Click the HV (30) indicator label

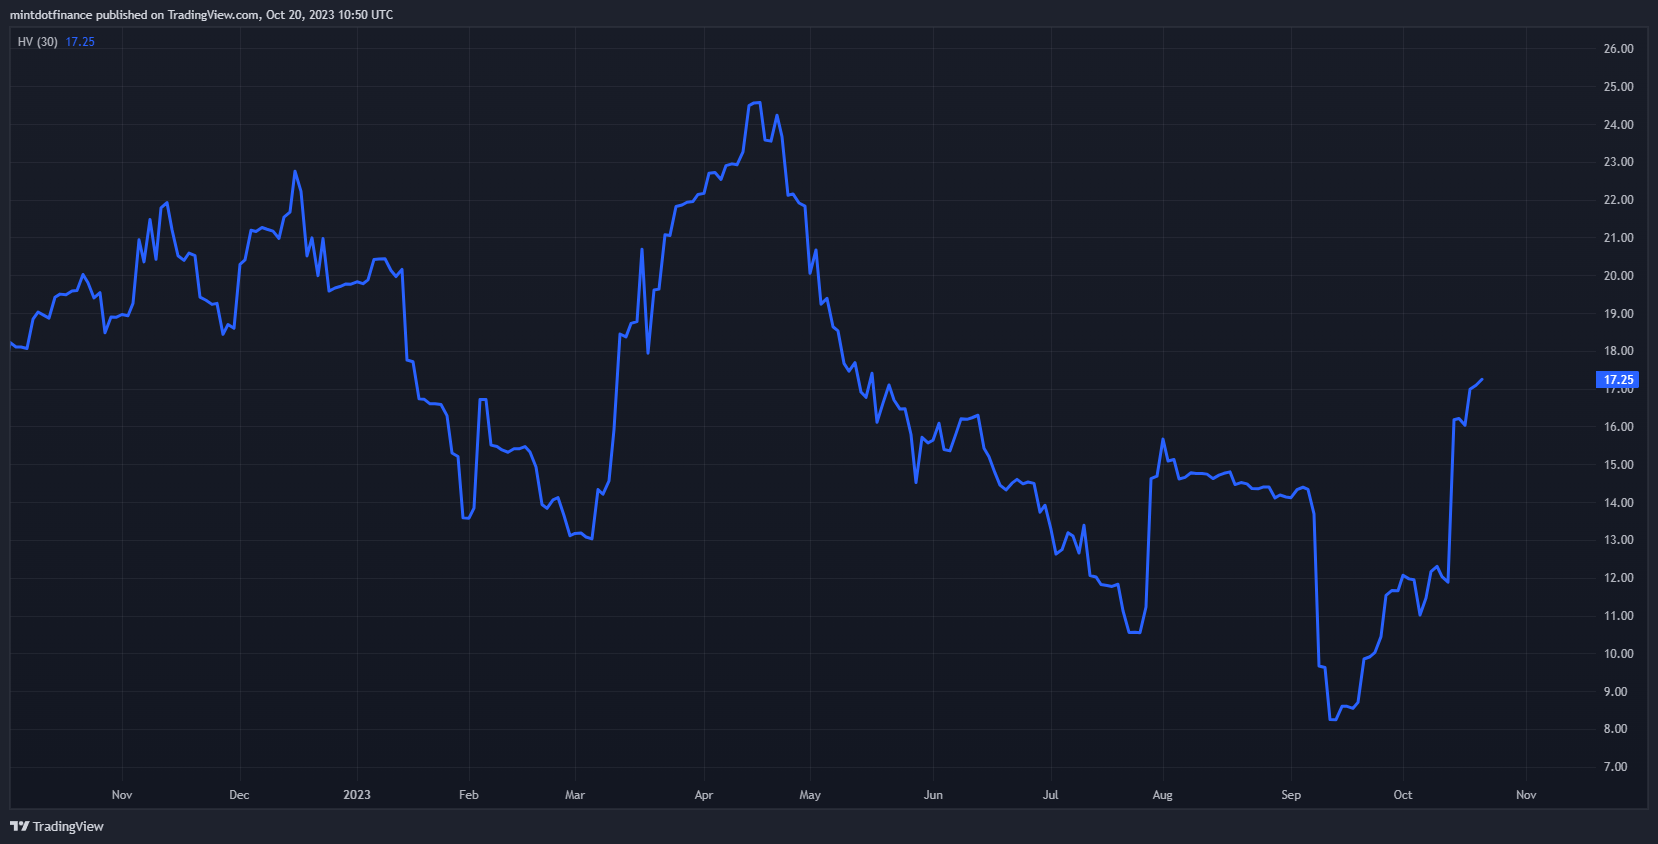pos(38,42)
